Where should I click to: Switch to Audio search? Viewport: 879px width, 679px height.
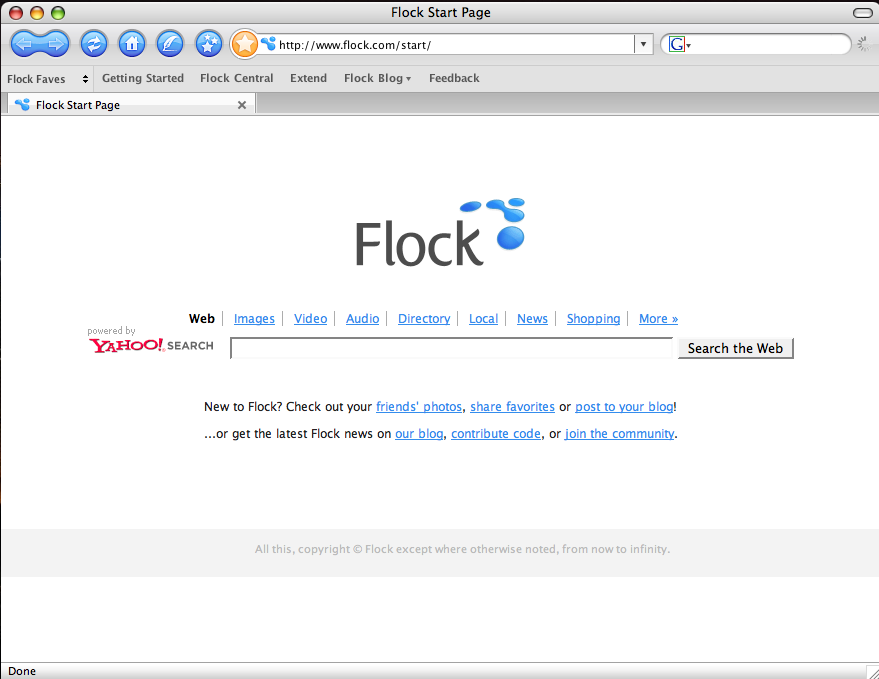click(362, 318)
